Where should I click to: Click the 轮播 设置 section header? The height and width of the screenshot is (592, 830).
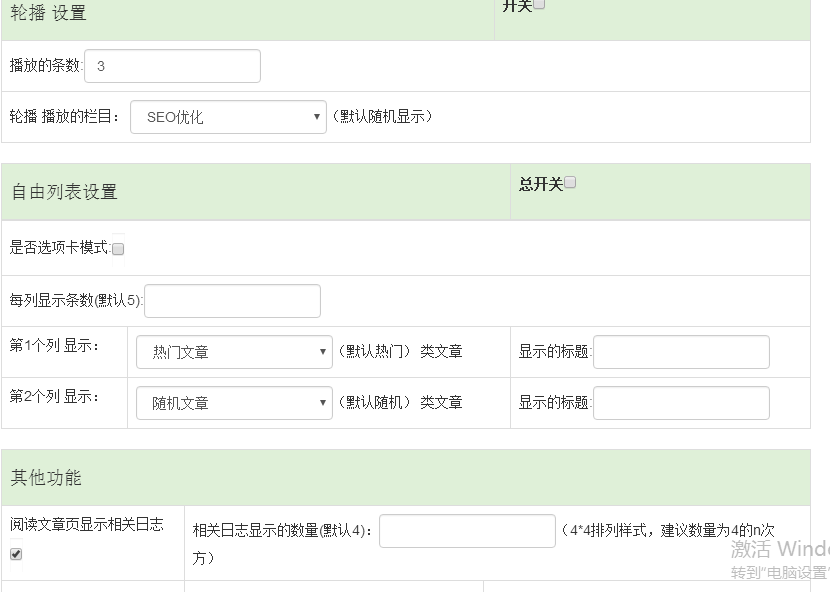47,14
